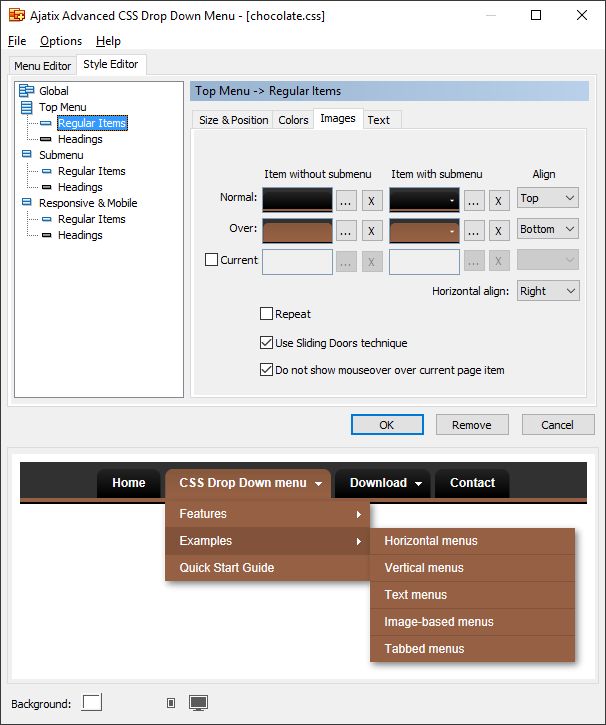Open the Colors tab

[293, 120]
